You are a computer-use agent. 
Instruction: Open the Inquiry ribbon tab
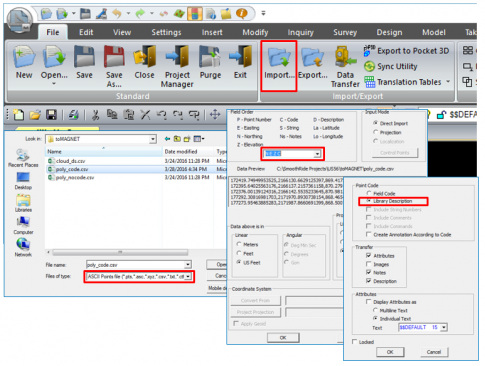tap(301, 32)
